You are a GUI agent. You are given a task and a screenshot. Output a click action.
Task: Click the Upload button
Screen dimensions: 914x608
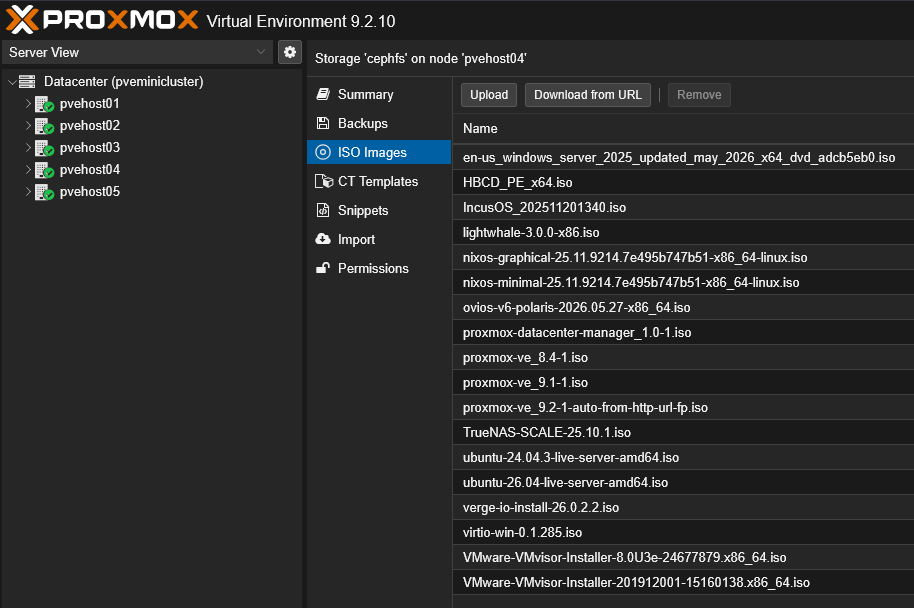(489, 95)
